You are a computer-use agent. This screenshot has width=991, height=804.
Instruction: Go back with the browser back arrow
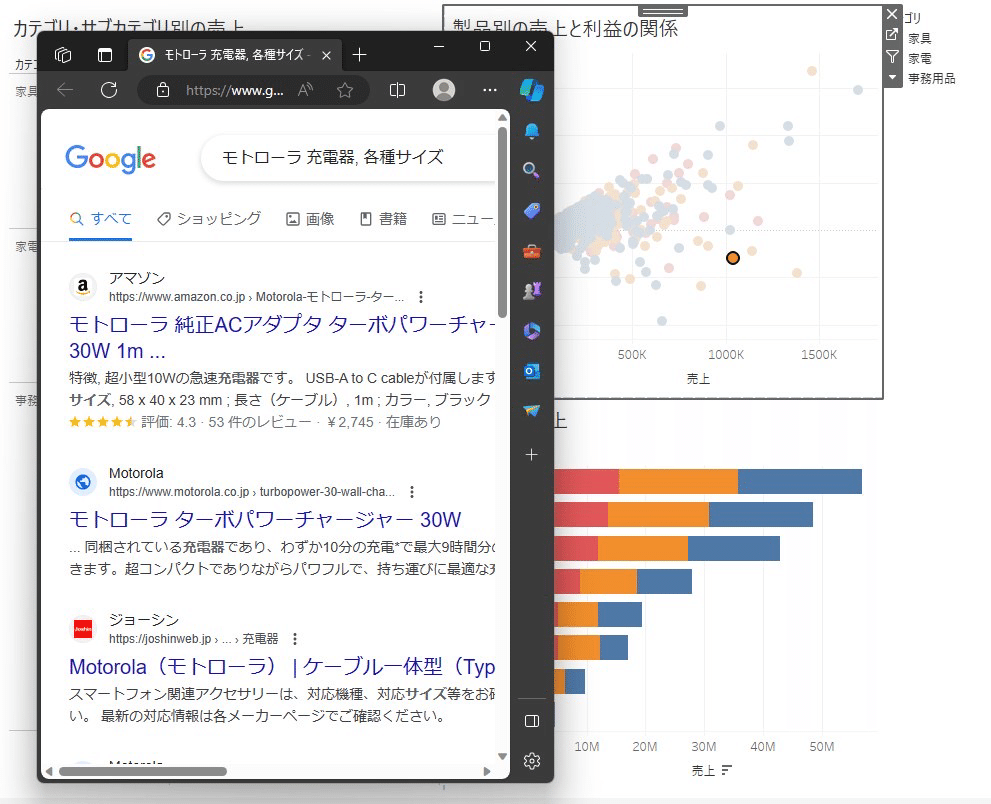coord(65,90)
